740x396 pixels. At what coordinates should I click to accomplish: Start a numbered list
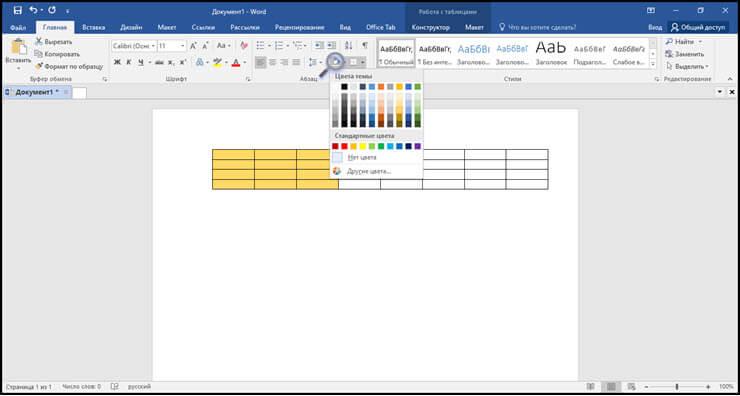pyautogui.click(x=279, y=46)
